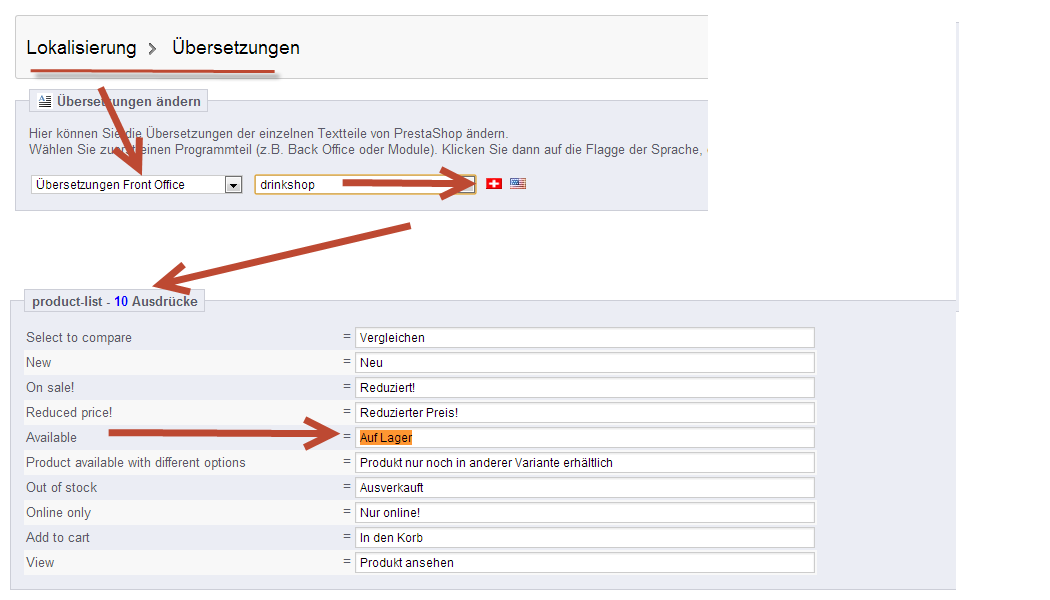Image resolution: width=1050 pixels, height=600 pixels.
Task: Click the Lokalisierung breadcrumb
Action: pos(81,48)
